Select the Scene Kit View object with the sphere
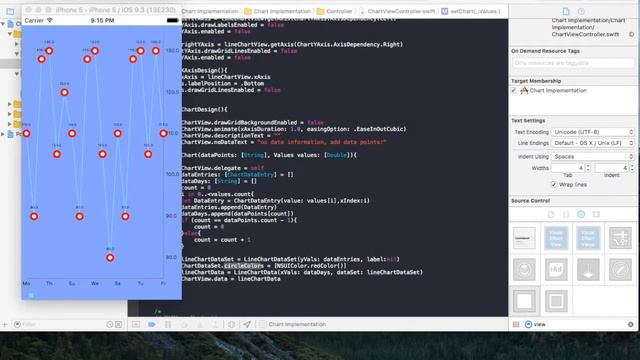The width and height of the screenshot is (640, 360). coord(524,269)
